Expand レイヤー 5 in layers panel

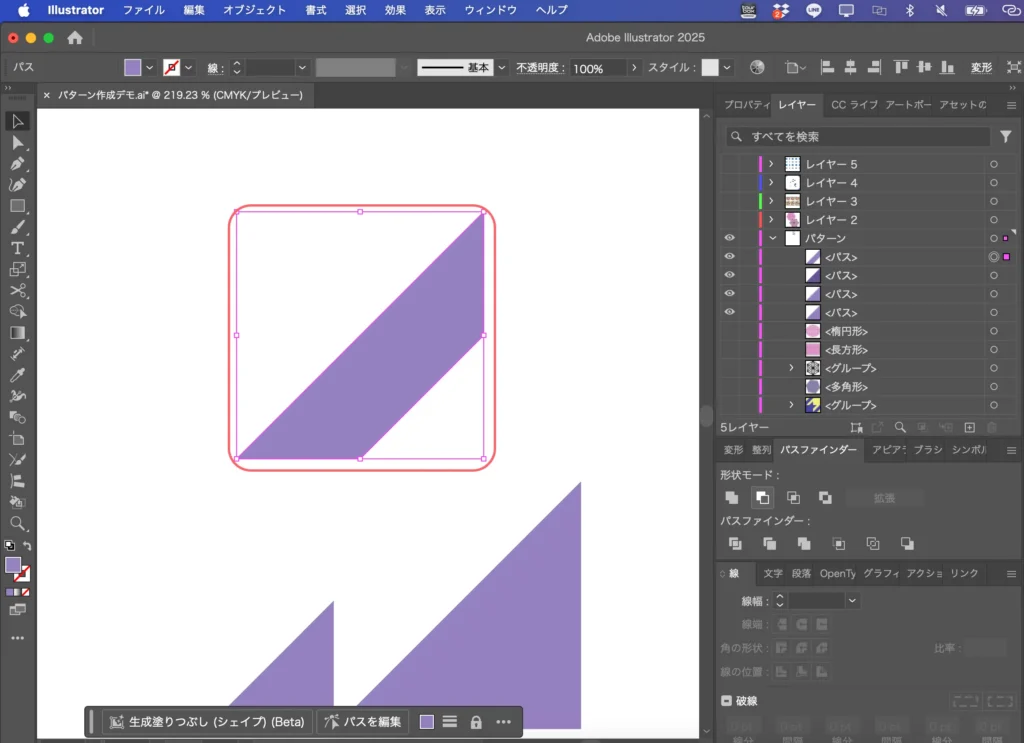tap(771, 164)
